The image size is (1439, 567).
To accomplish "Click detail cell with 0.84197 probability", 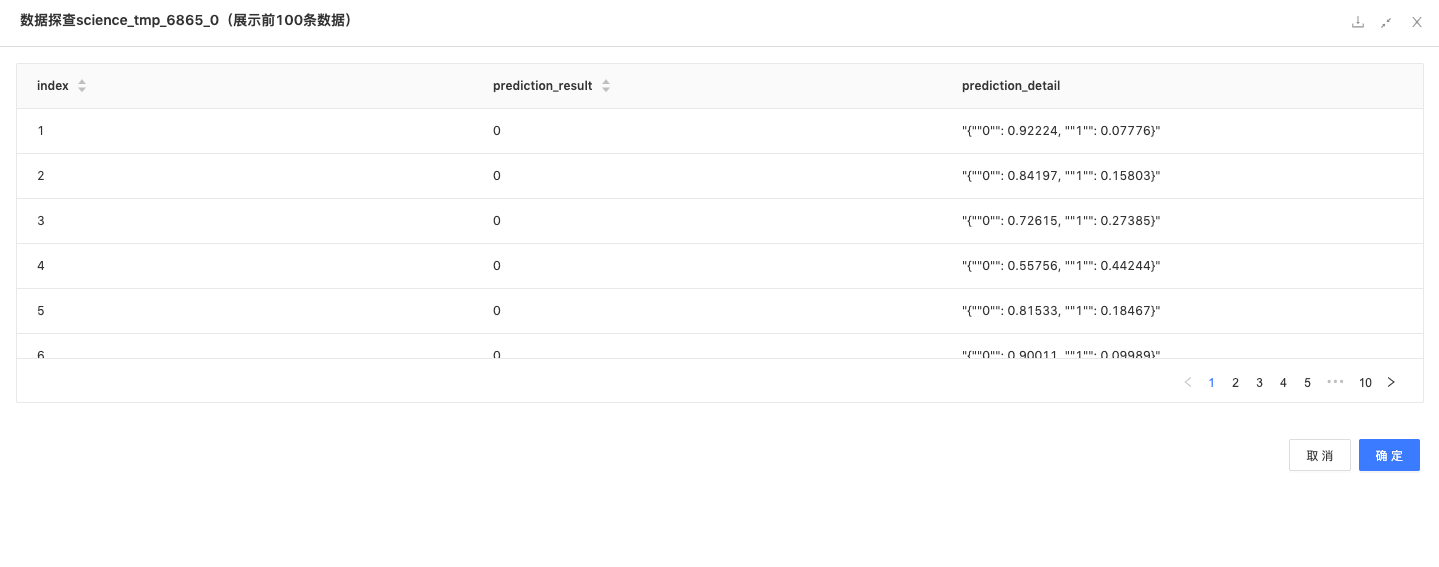I will point(1061,176).
